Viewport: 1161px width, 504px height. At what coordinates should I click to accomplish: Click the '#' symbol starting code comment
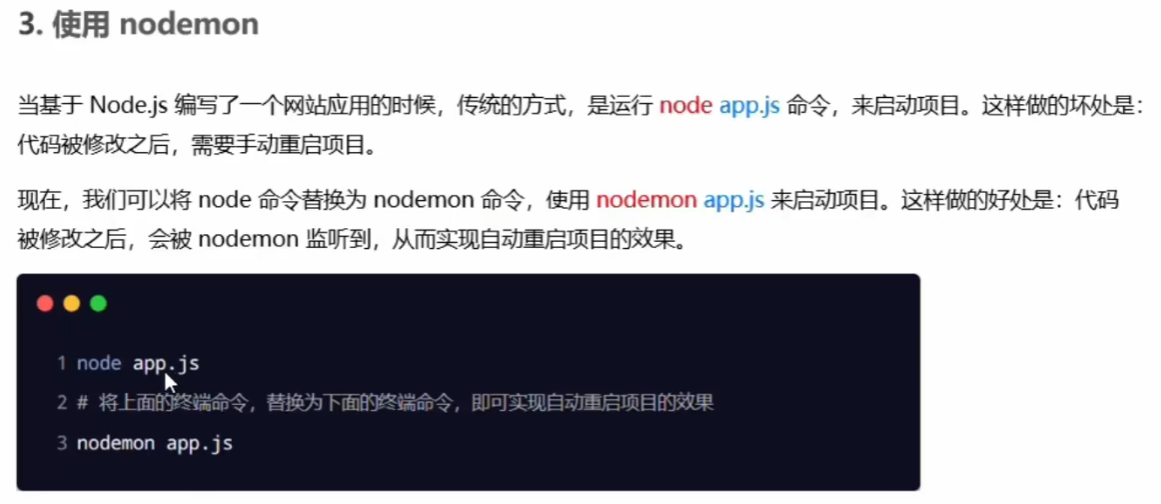coord(82,403)
